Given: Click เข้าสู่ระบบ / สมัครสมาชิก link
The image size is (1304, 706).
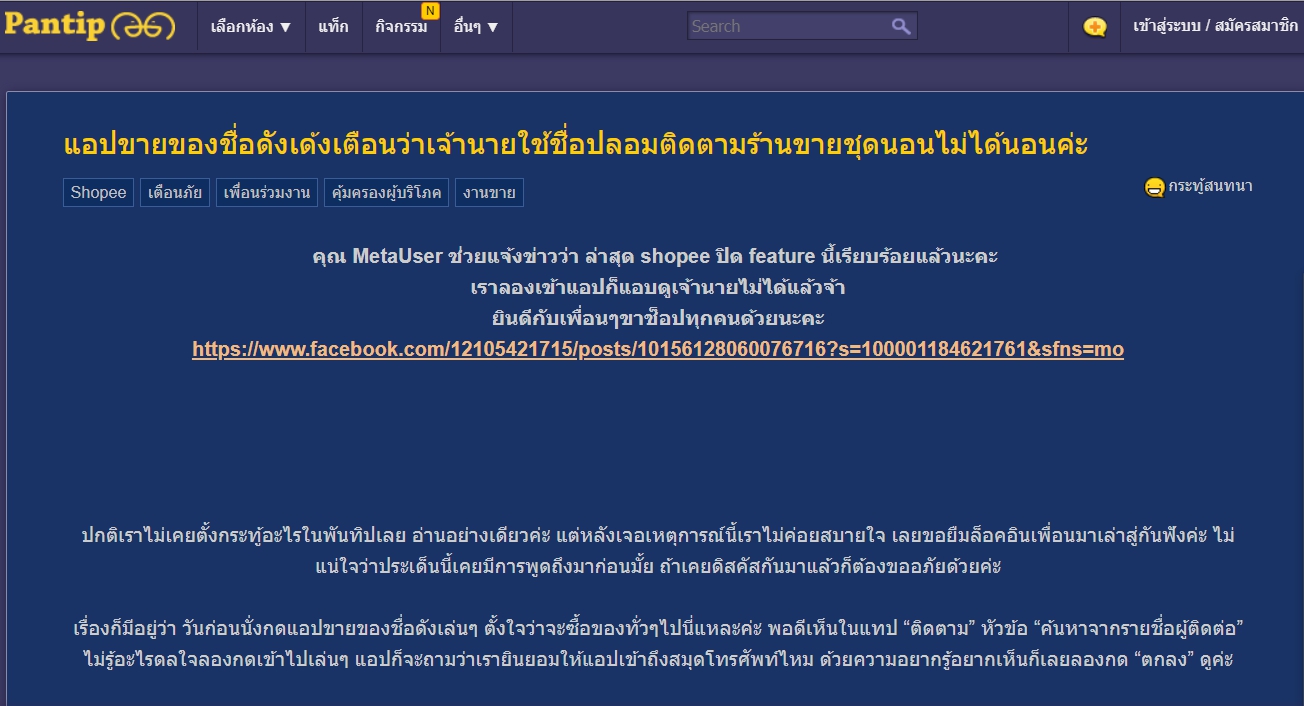Looking at the screenshot, I should pyautogui.click(x=1215, y=27).
